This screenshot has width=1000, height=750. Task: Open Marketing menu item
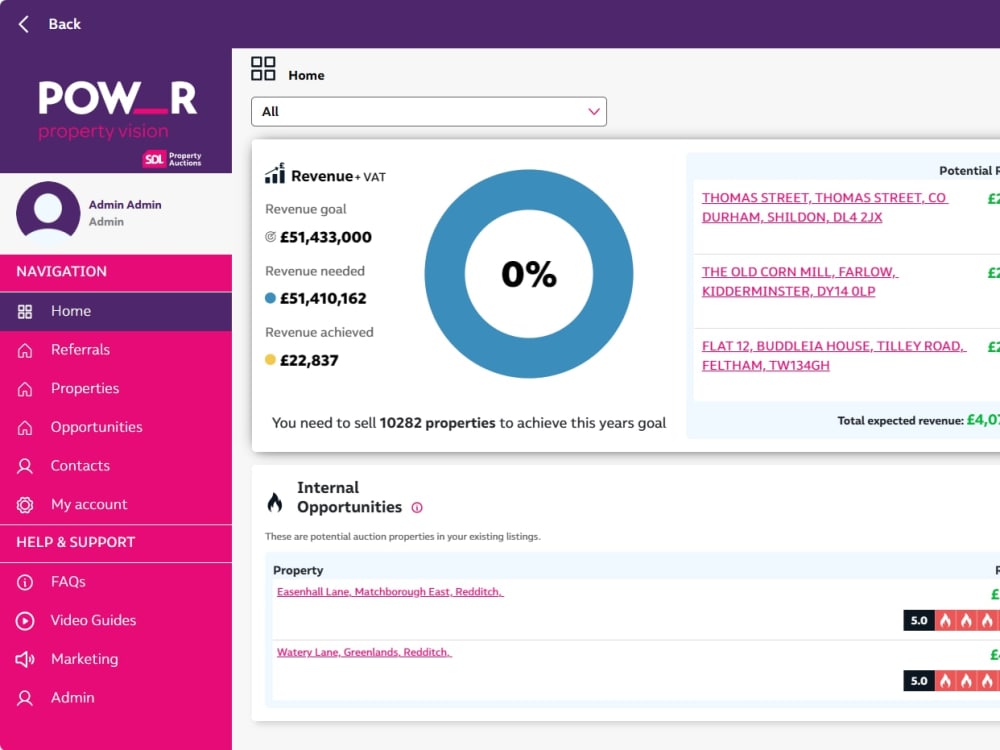coord(116,659)
